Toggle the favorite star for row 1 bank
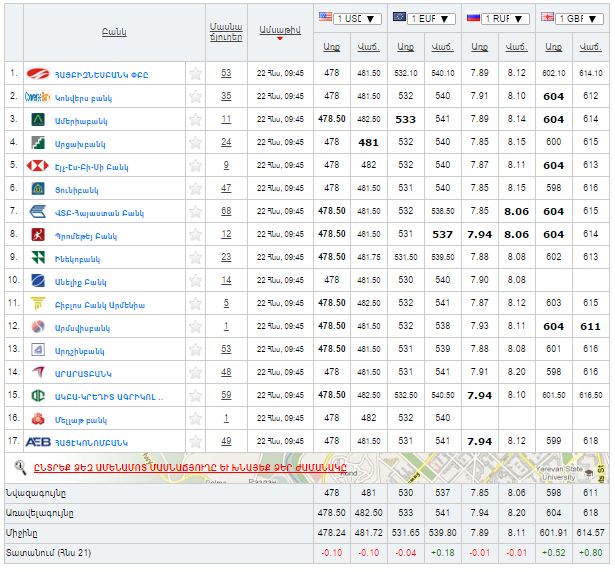The height and width of the screenshot is (572, 615). pos(196,73)
